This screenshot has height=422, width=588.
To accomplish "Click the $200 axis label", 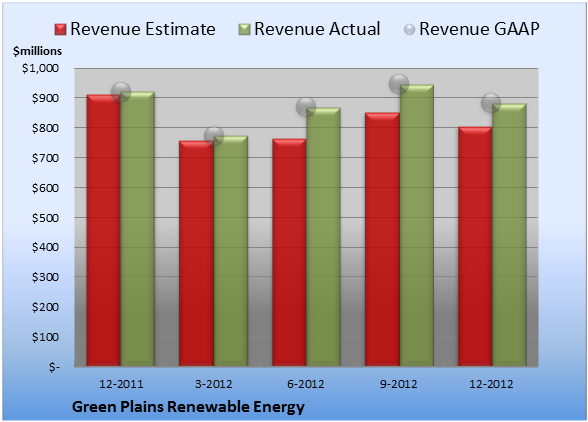I will (x=45, y=307).
